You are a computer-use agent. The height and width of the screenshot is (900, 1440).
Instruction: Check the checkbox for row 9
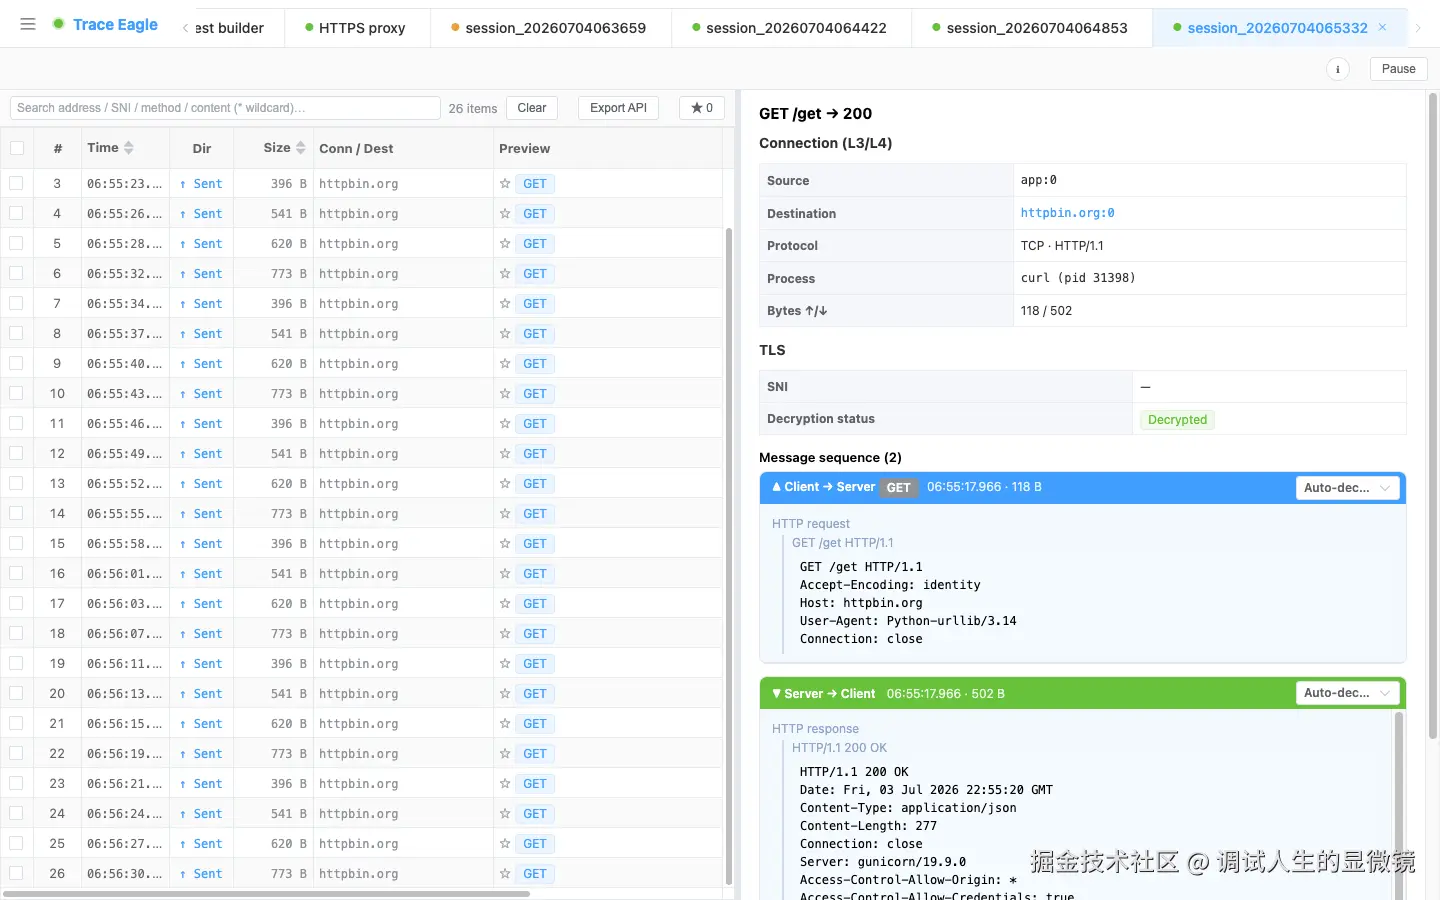(17, 363)
